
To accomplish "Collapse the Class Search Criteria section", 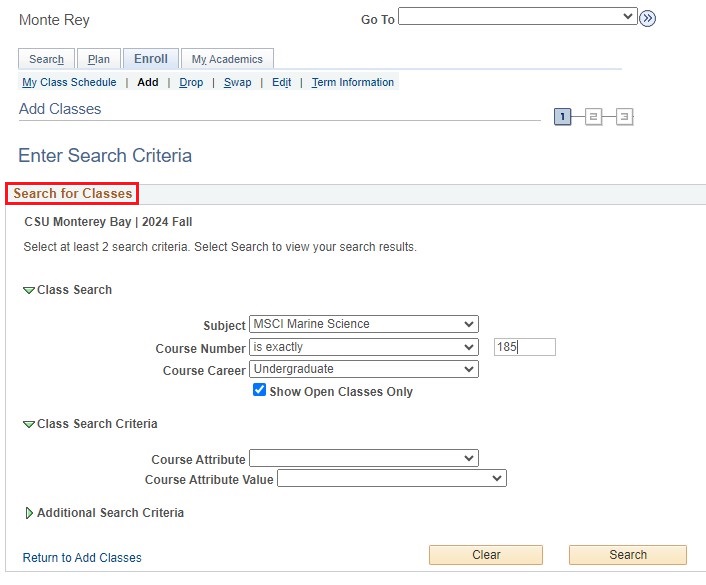I will point(29,424).
